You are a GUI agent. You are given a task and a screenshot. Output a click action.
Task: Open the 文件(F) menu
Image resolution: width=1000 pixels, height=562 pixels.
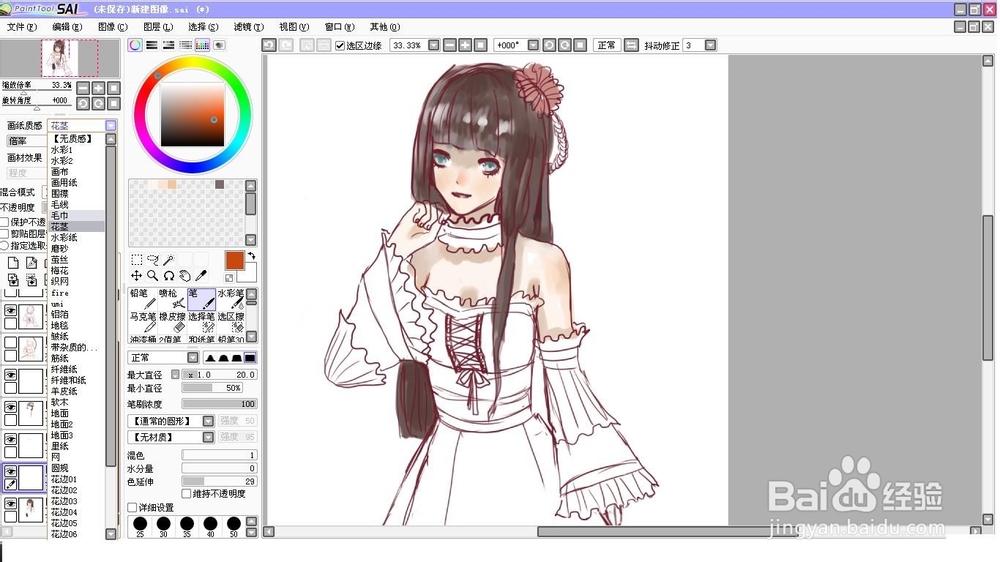(x=22, y=27)
